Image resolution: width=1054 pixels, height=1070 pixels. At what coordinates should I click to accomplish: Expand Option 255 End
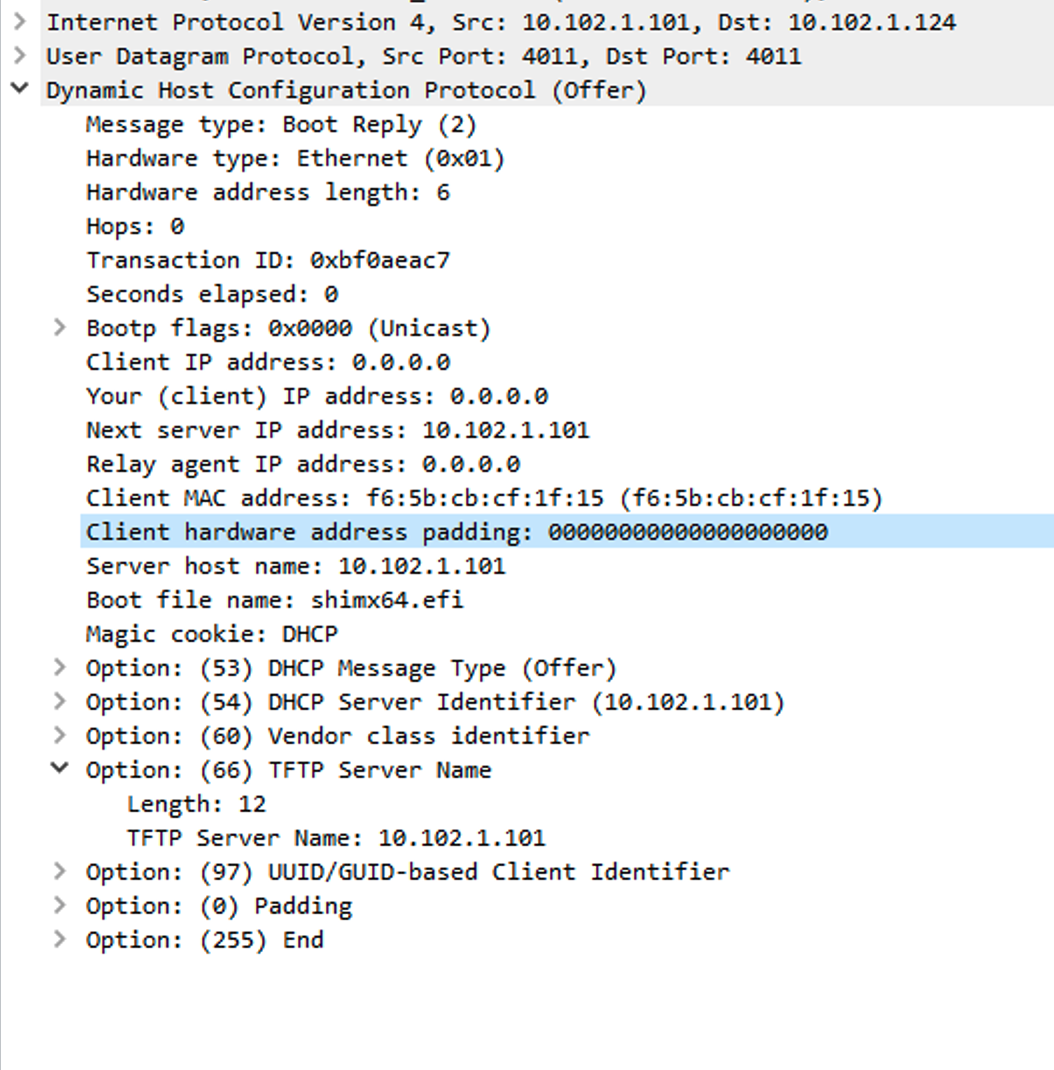pos(59,939)
